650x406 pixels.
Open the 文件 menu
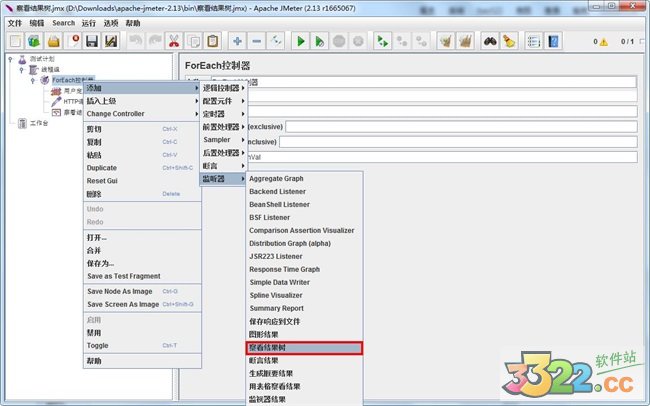pyautogui.click(x=15, y=23)
